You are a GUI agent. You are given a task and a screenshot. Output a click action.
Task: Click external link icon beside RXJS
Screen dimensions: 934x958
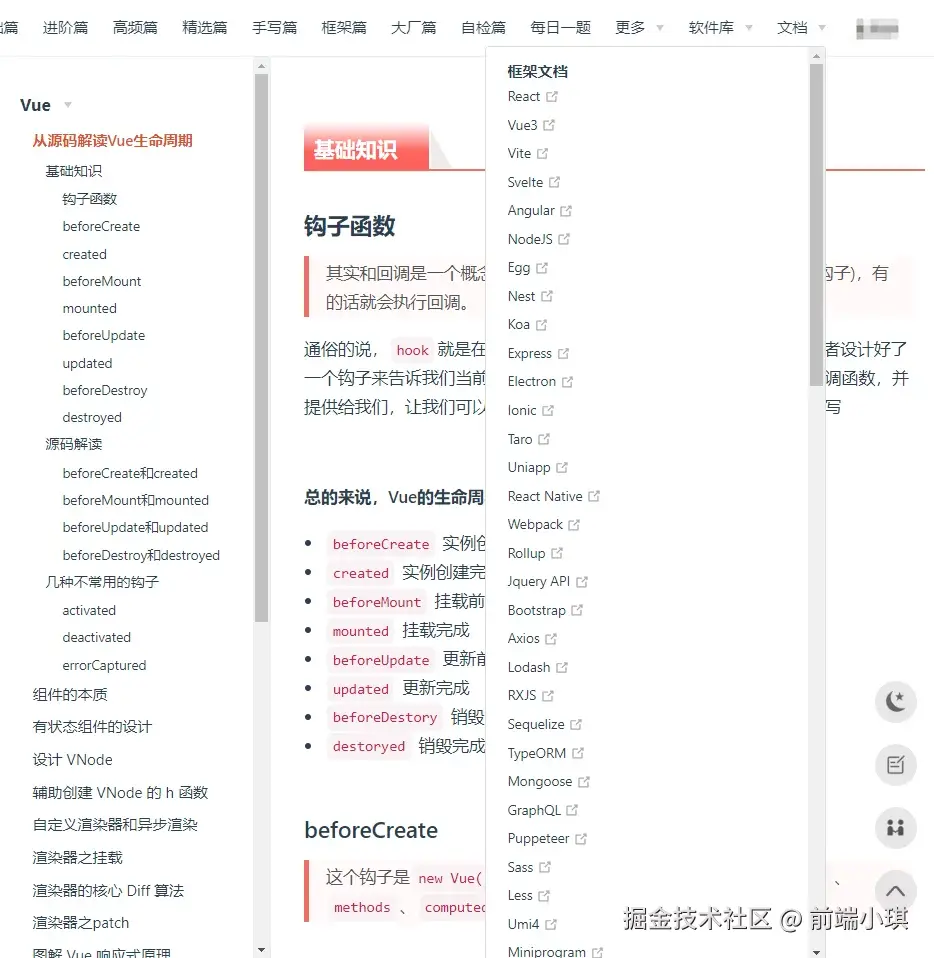(548, 696)
